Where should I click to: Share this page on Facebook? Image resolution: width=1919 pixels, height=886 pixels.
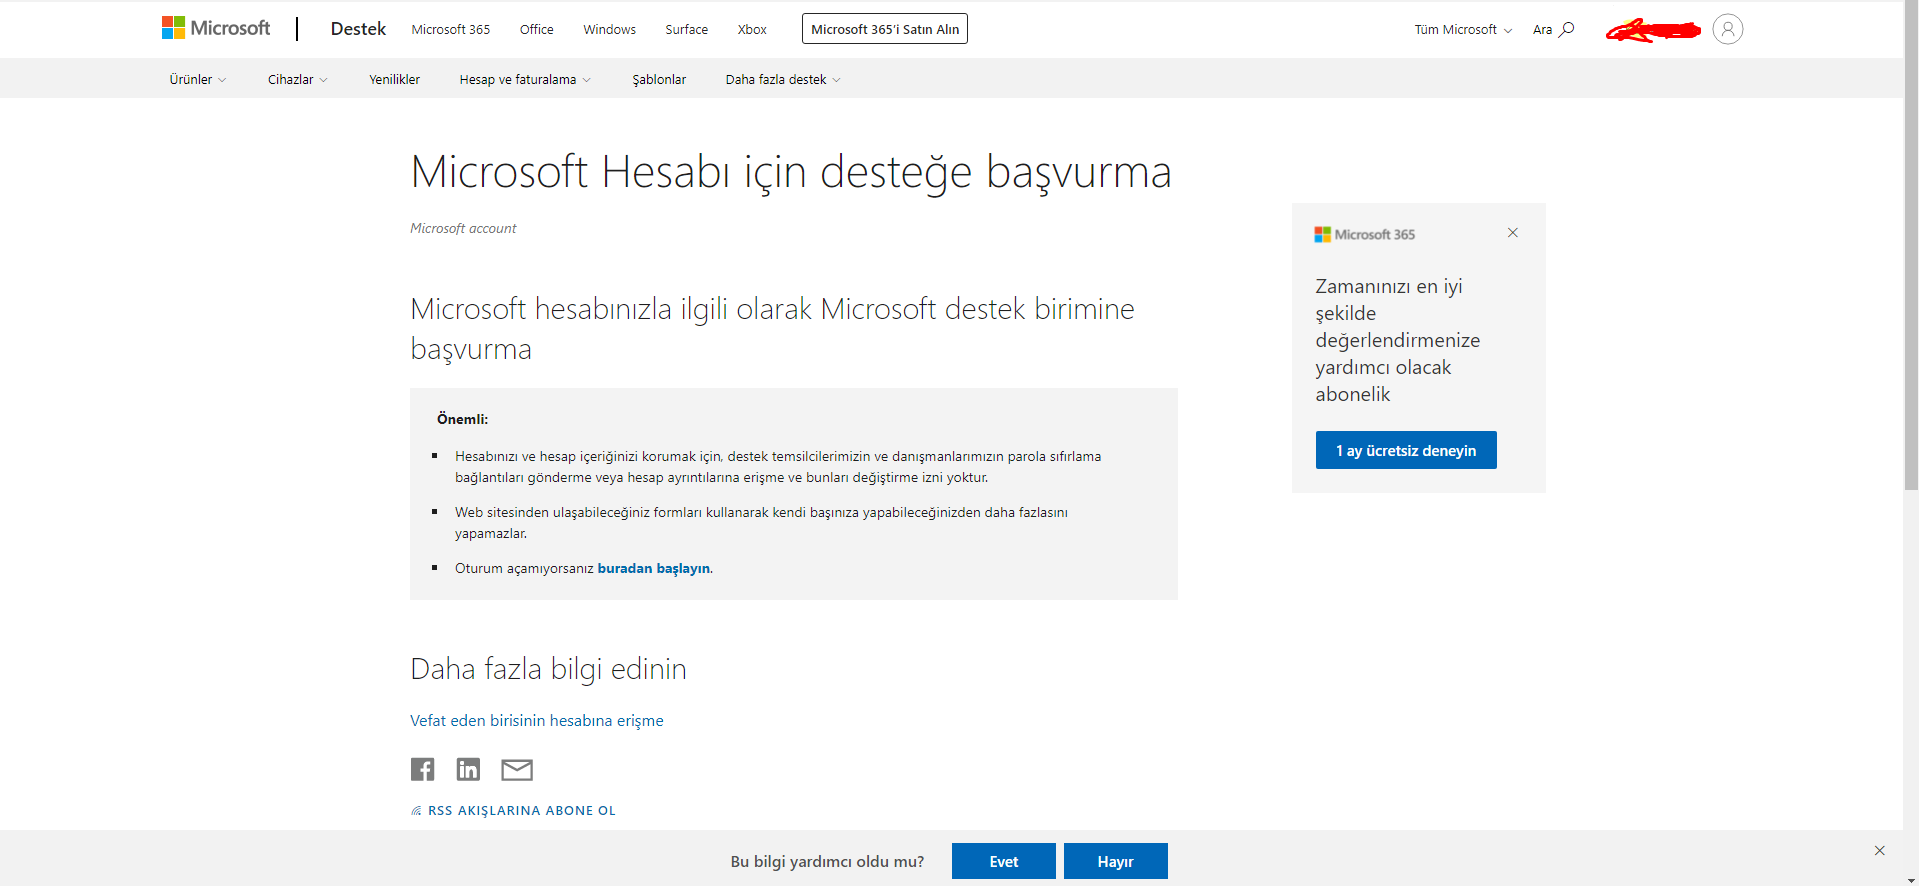422,769
